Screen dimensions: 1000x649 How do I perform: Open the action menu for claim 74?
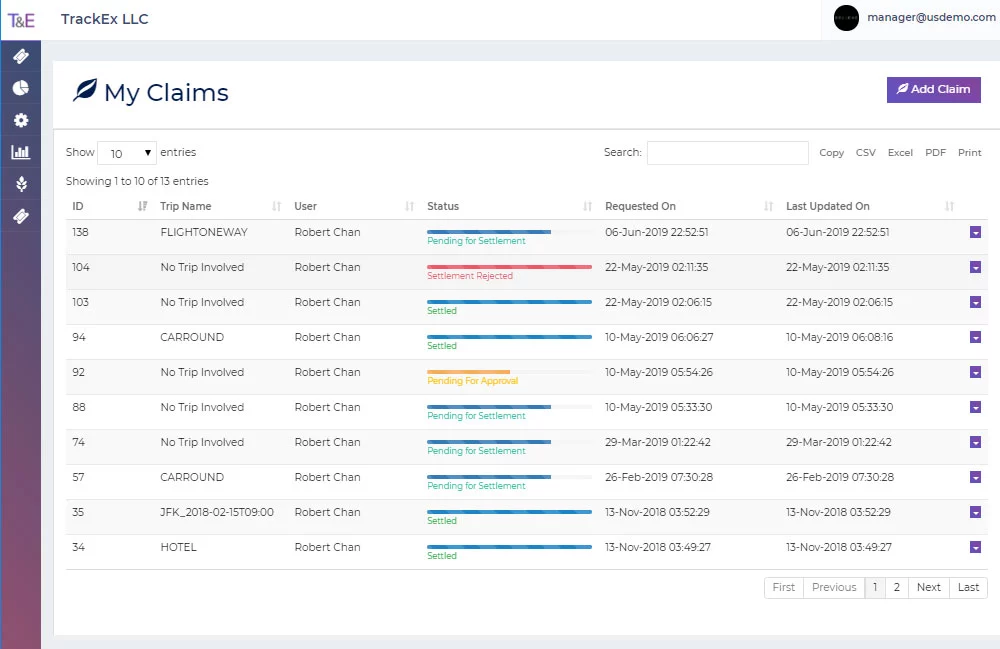tap(975, 442)
